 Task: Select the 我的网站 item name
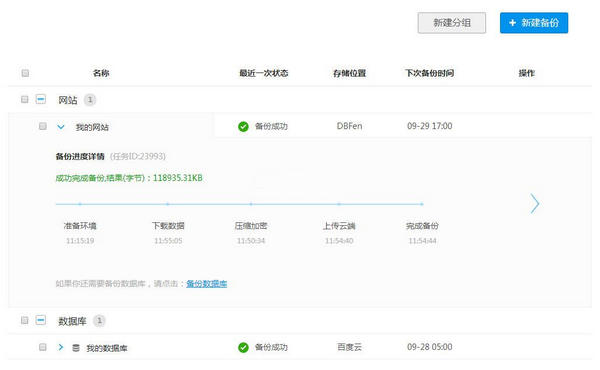pos(92,127)
